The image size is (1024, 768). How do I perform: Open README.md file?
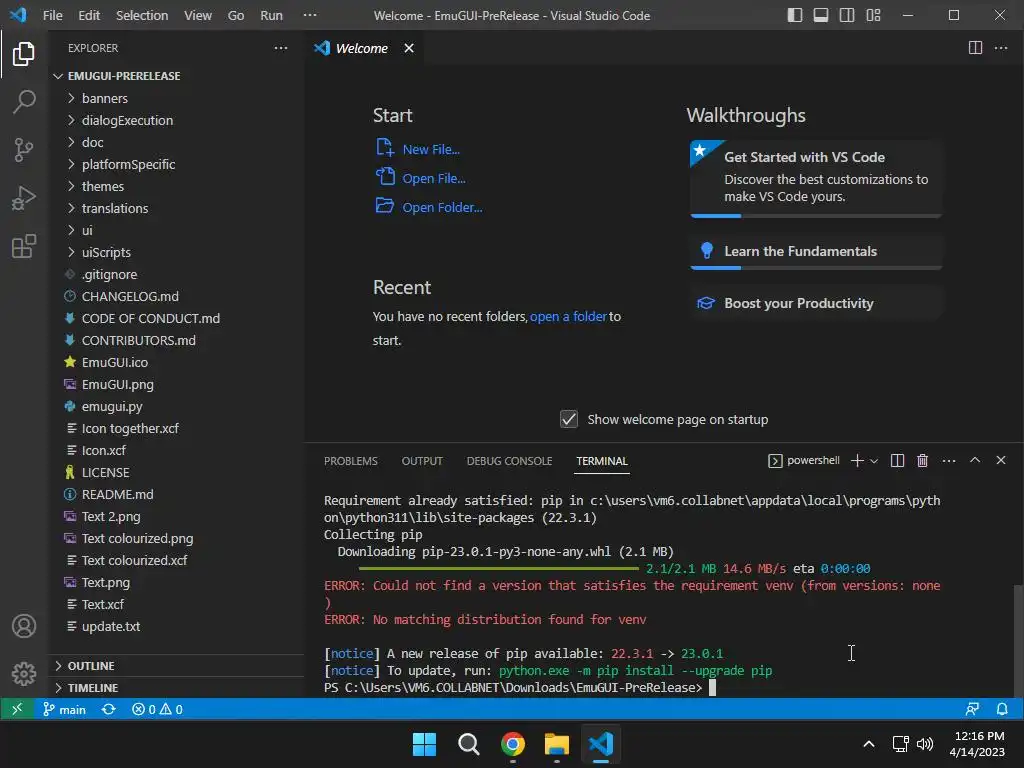point(117,494)
